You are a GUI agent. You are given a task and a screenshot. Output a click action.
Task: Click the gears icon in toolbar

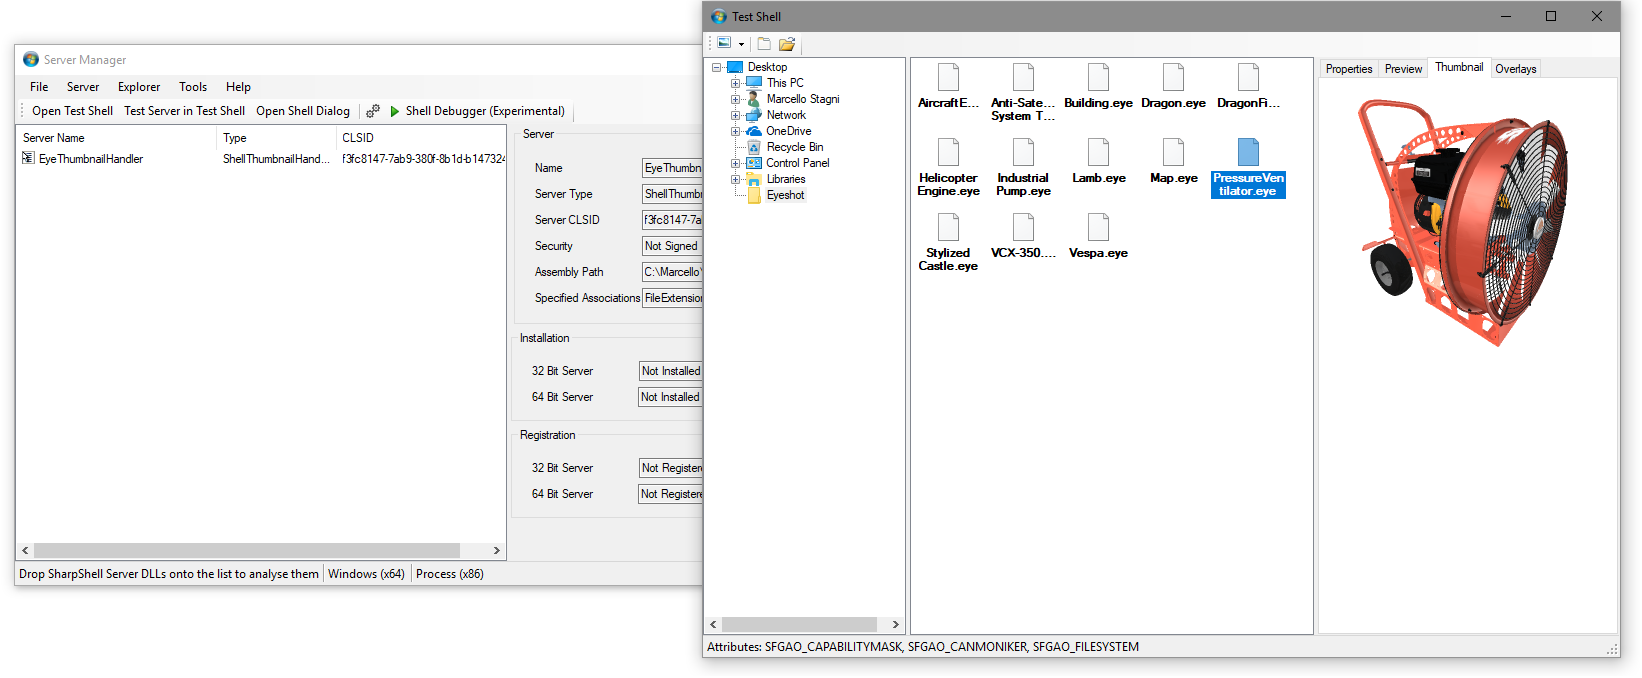[x=373, y=111]
